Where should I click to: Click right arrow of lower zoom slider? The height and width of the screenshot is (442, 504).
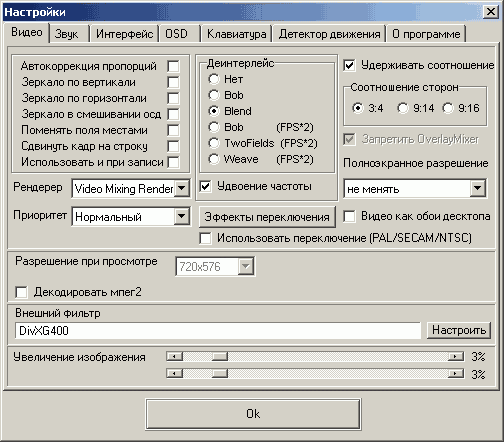pyautogui.click(x=456, y=373)
